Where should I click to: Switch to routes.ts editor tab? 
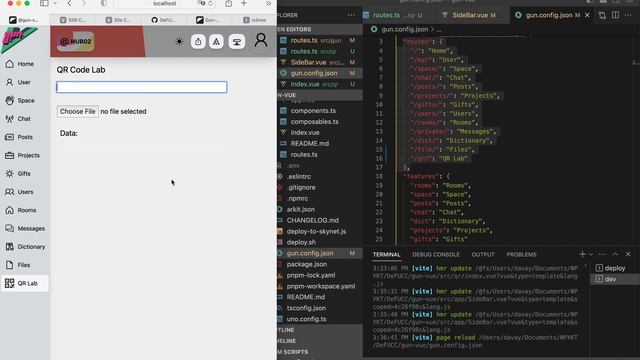pos(394,15)
